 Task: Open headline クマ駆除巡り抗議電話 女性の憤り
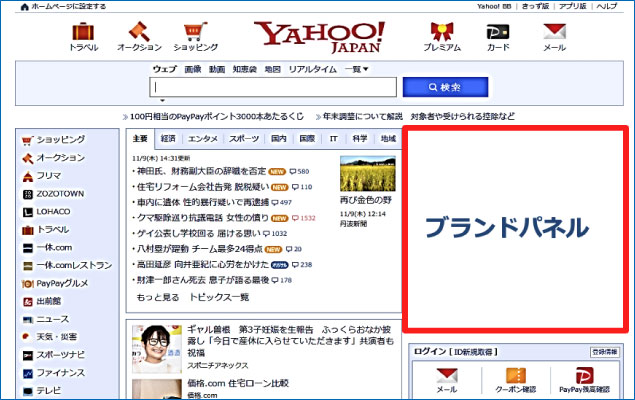click(x=202, y=218)
